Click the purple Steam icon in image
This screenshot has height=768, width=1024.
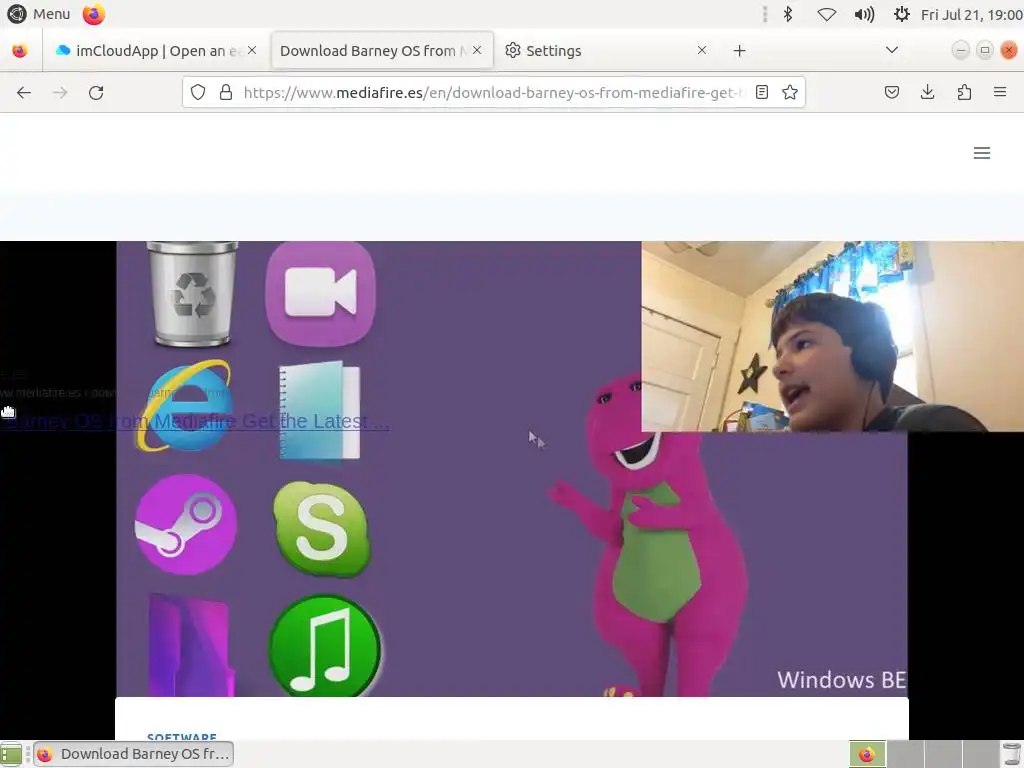pyautogui.click(x=185, y=524)
